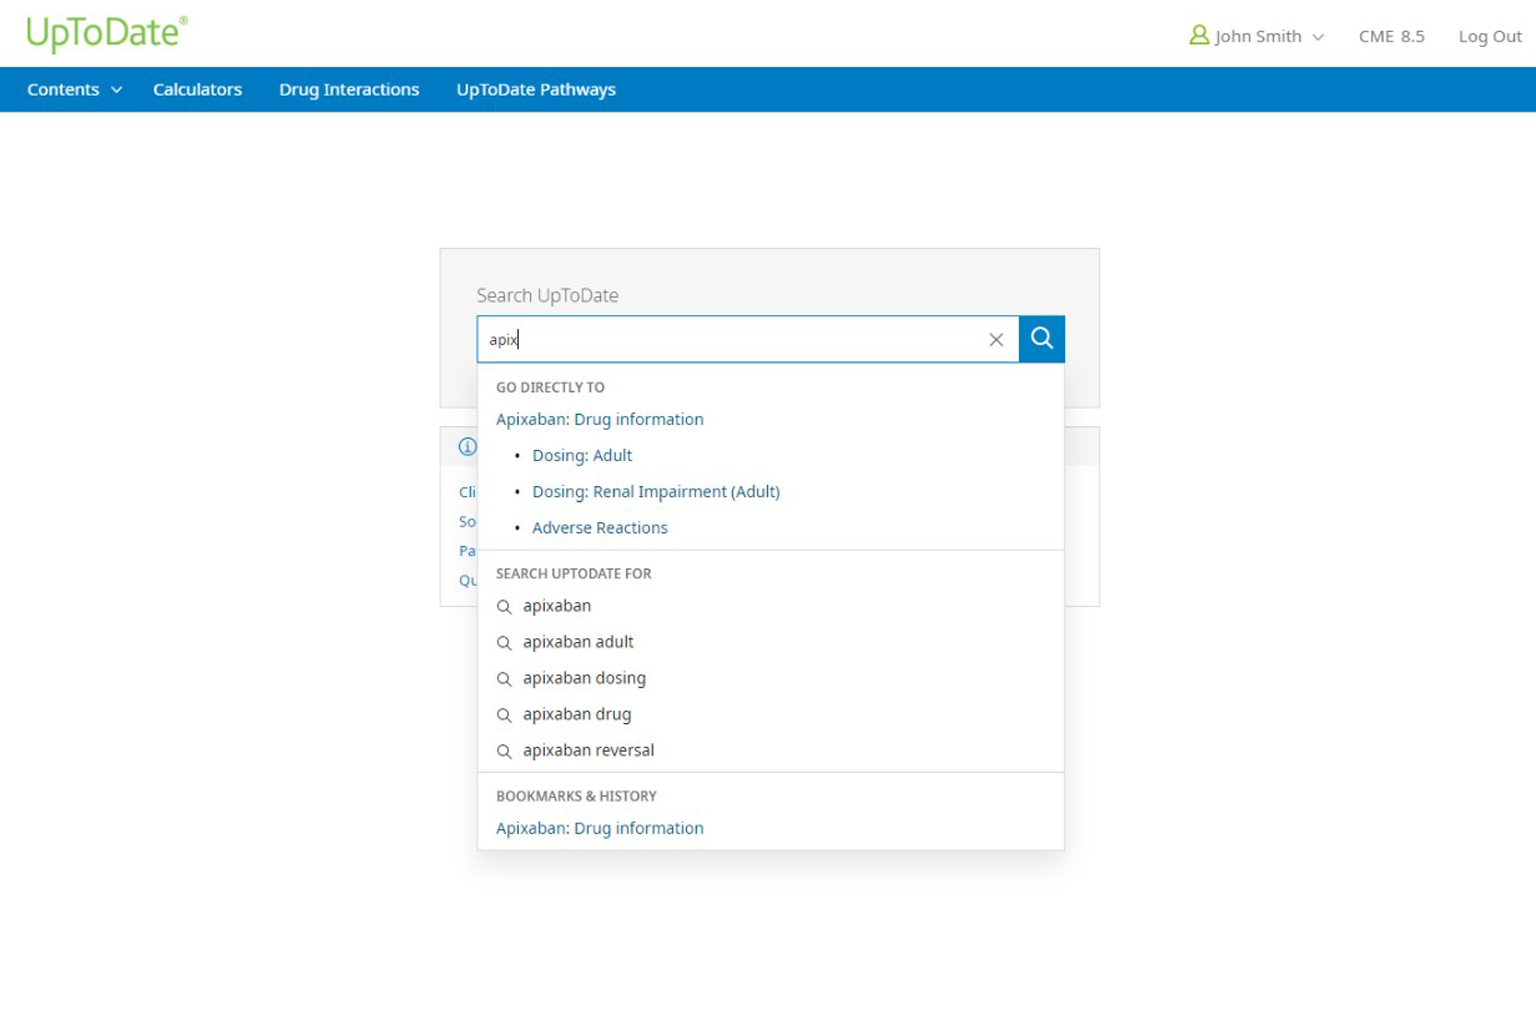The height and width of the screenshot is (1024, 1536).
Task: Click the blue magnifying glass search button
Action: 1041,339
